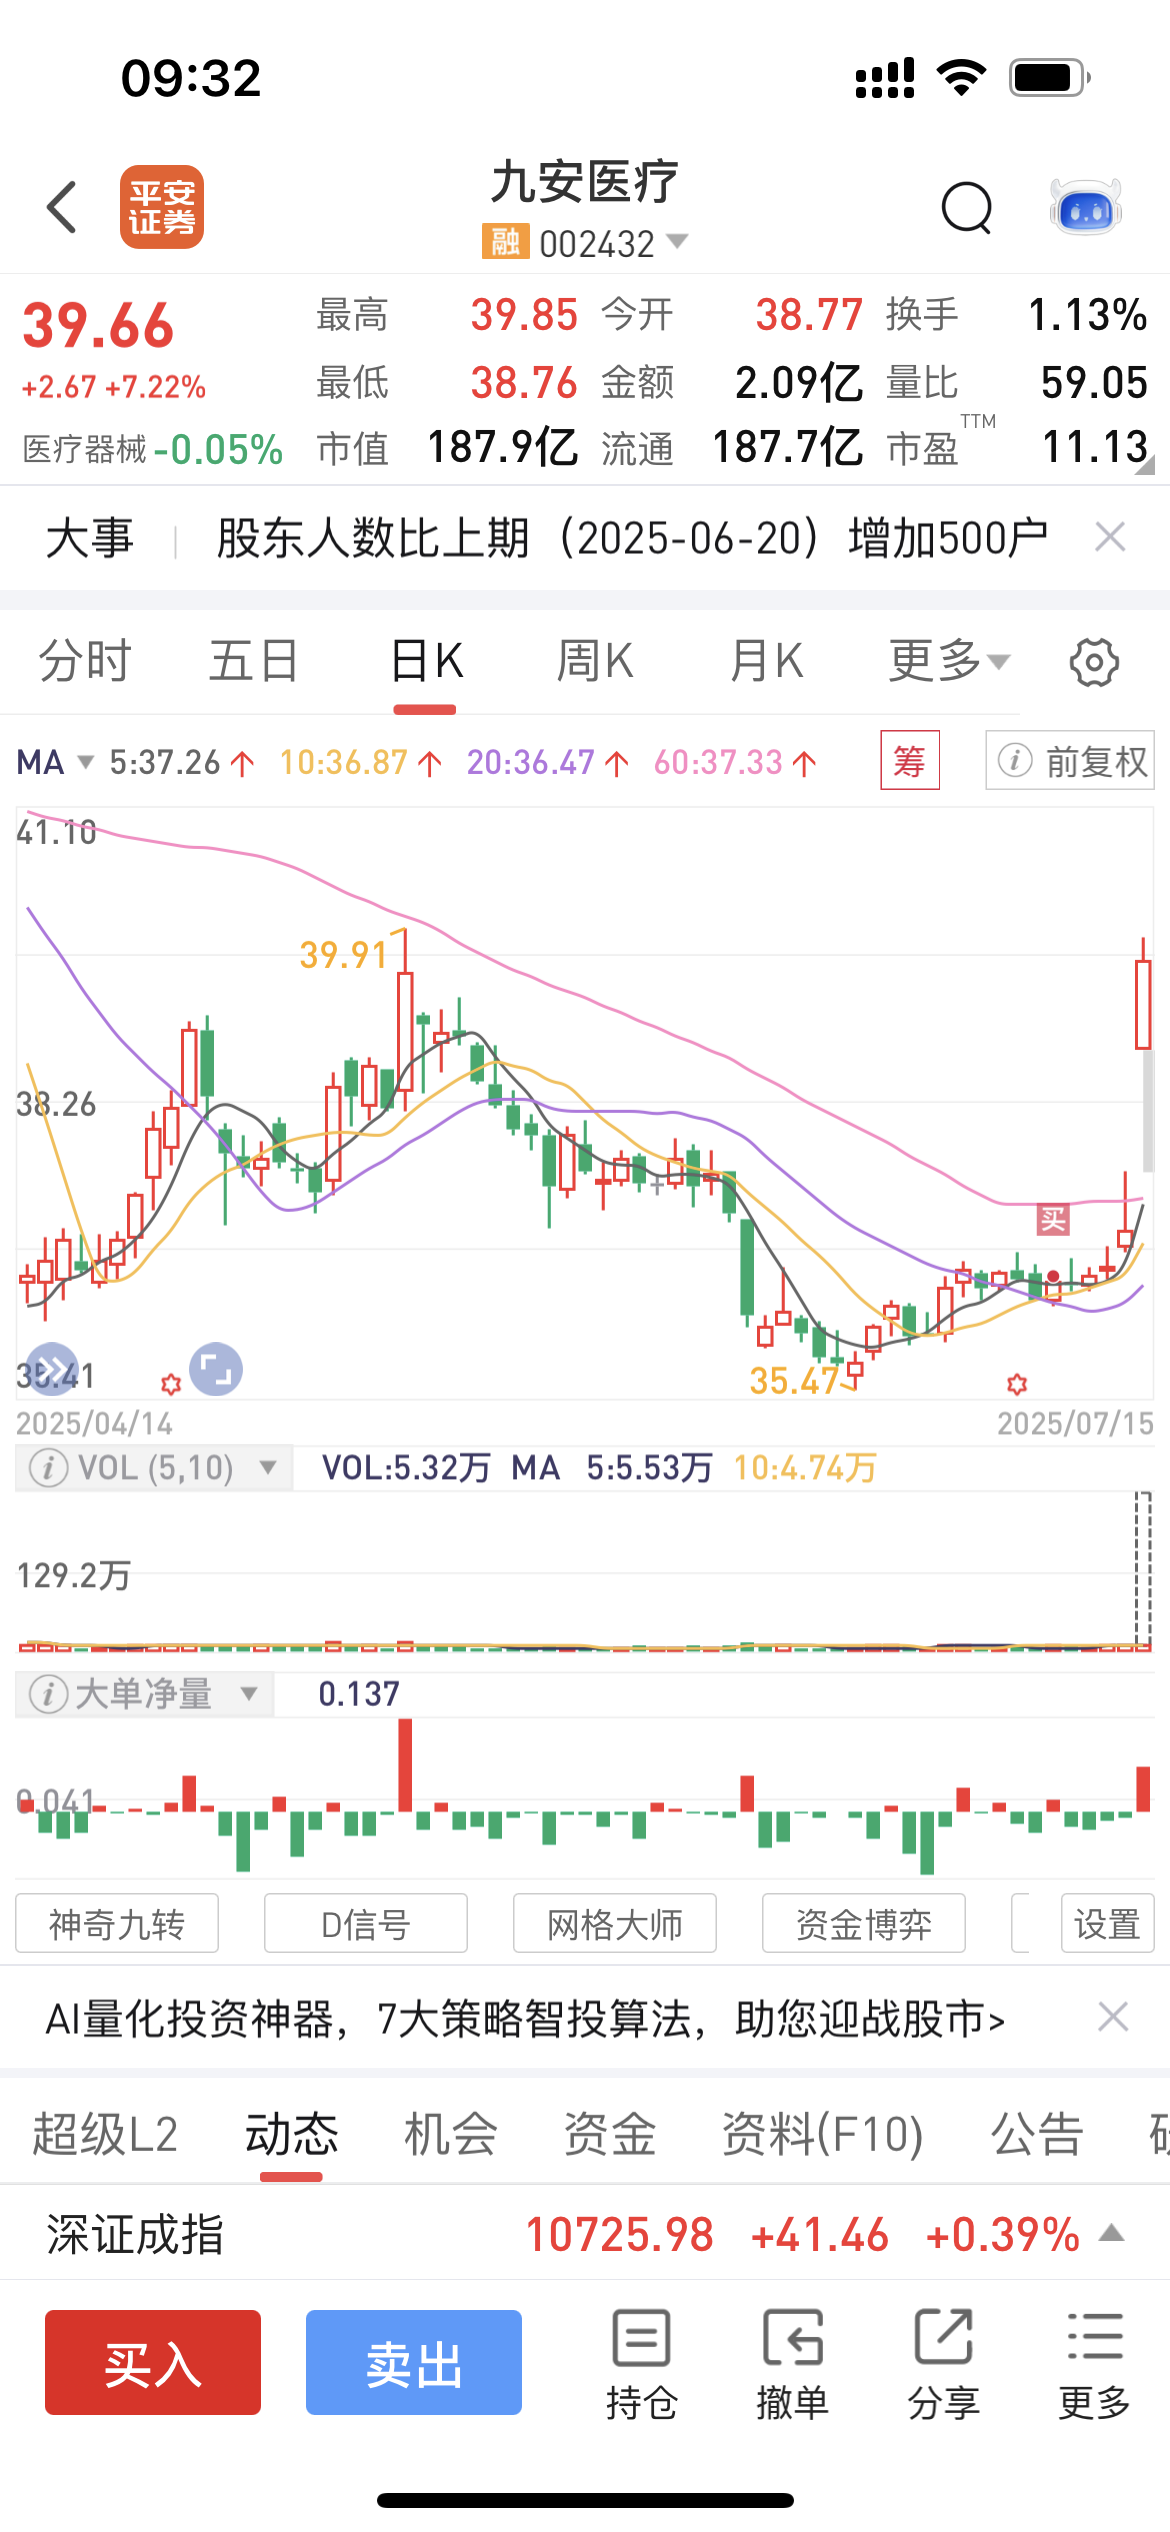
Task: Change 前复权 price adjustment setting
Action: (1070, 761)
